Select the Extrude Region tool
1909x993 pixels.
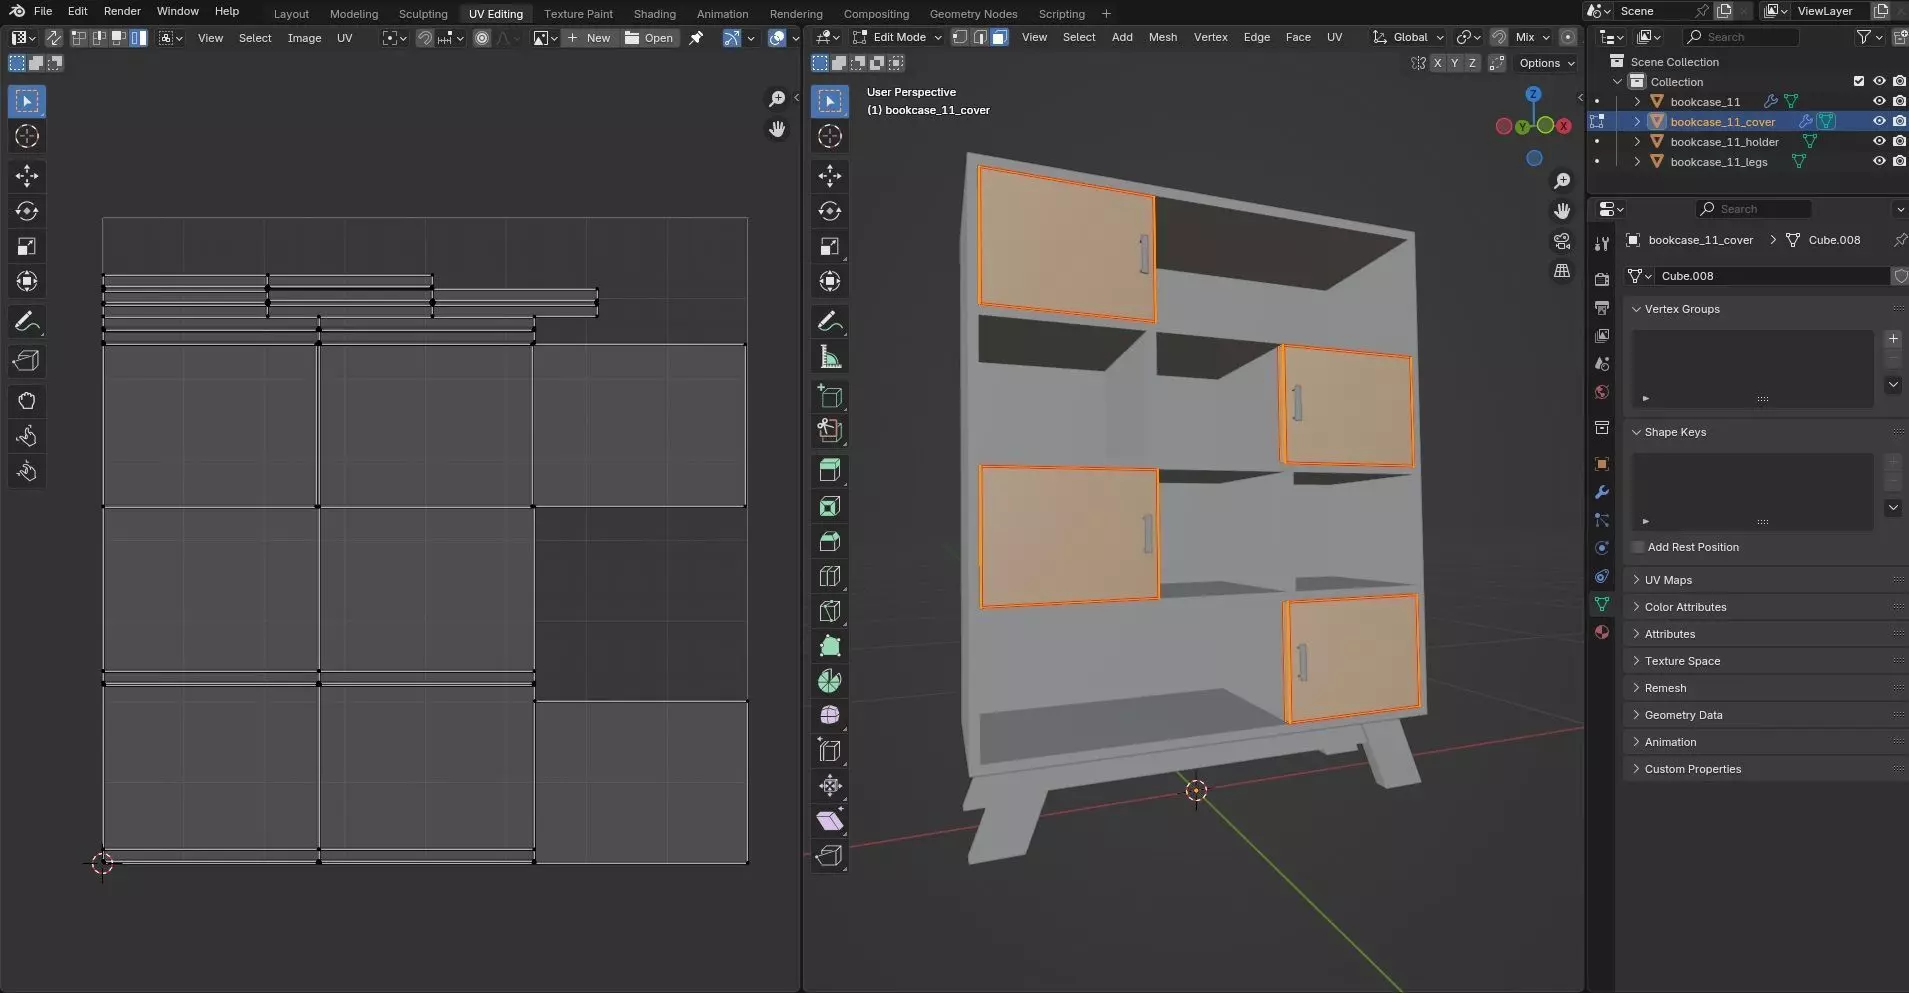pyautogui.click(x=830, y=470)
